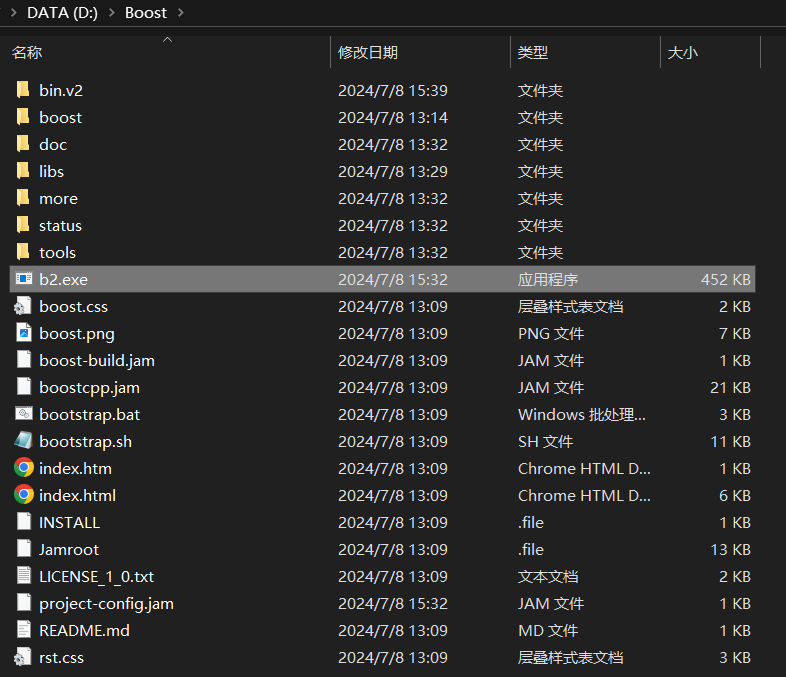This screenshot has width=786, height=677.
Task: Click the 2024/7/8 15:39 date of bin.v2
Action: click(x=392, y=91)
